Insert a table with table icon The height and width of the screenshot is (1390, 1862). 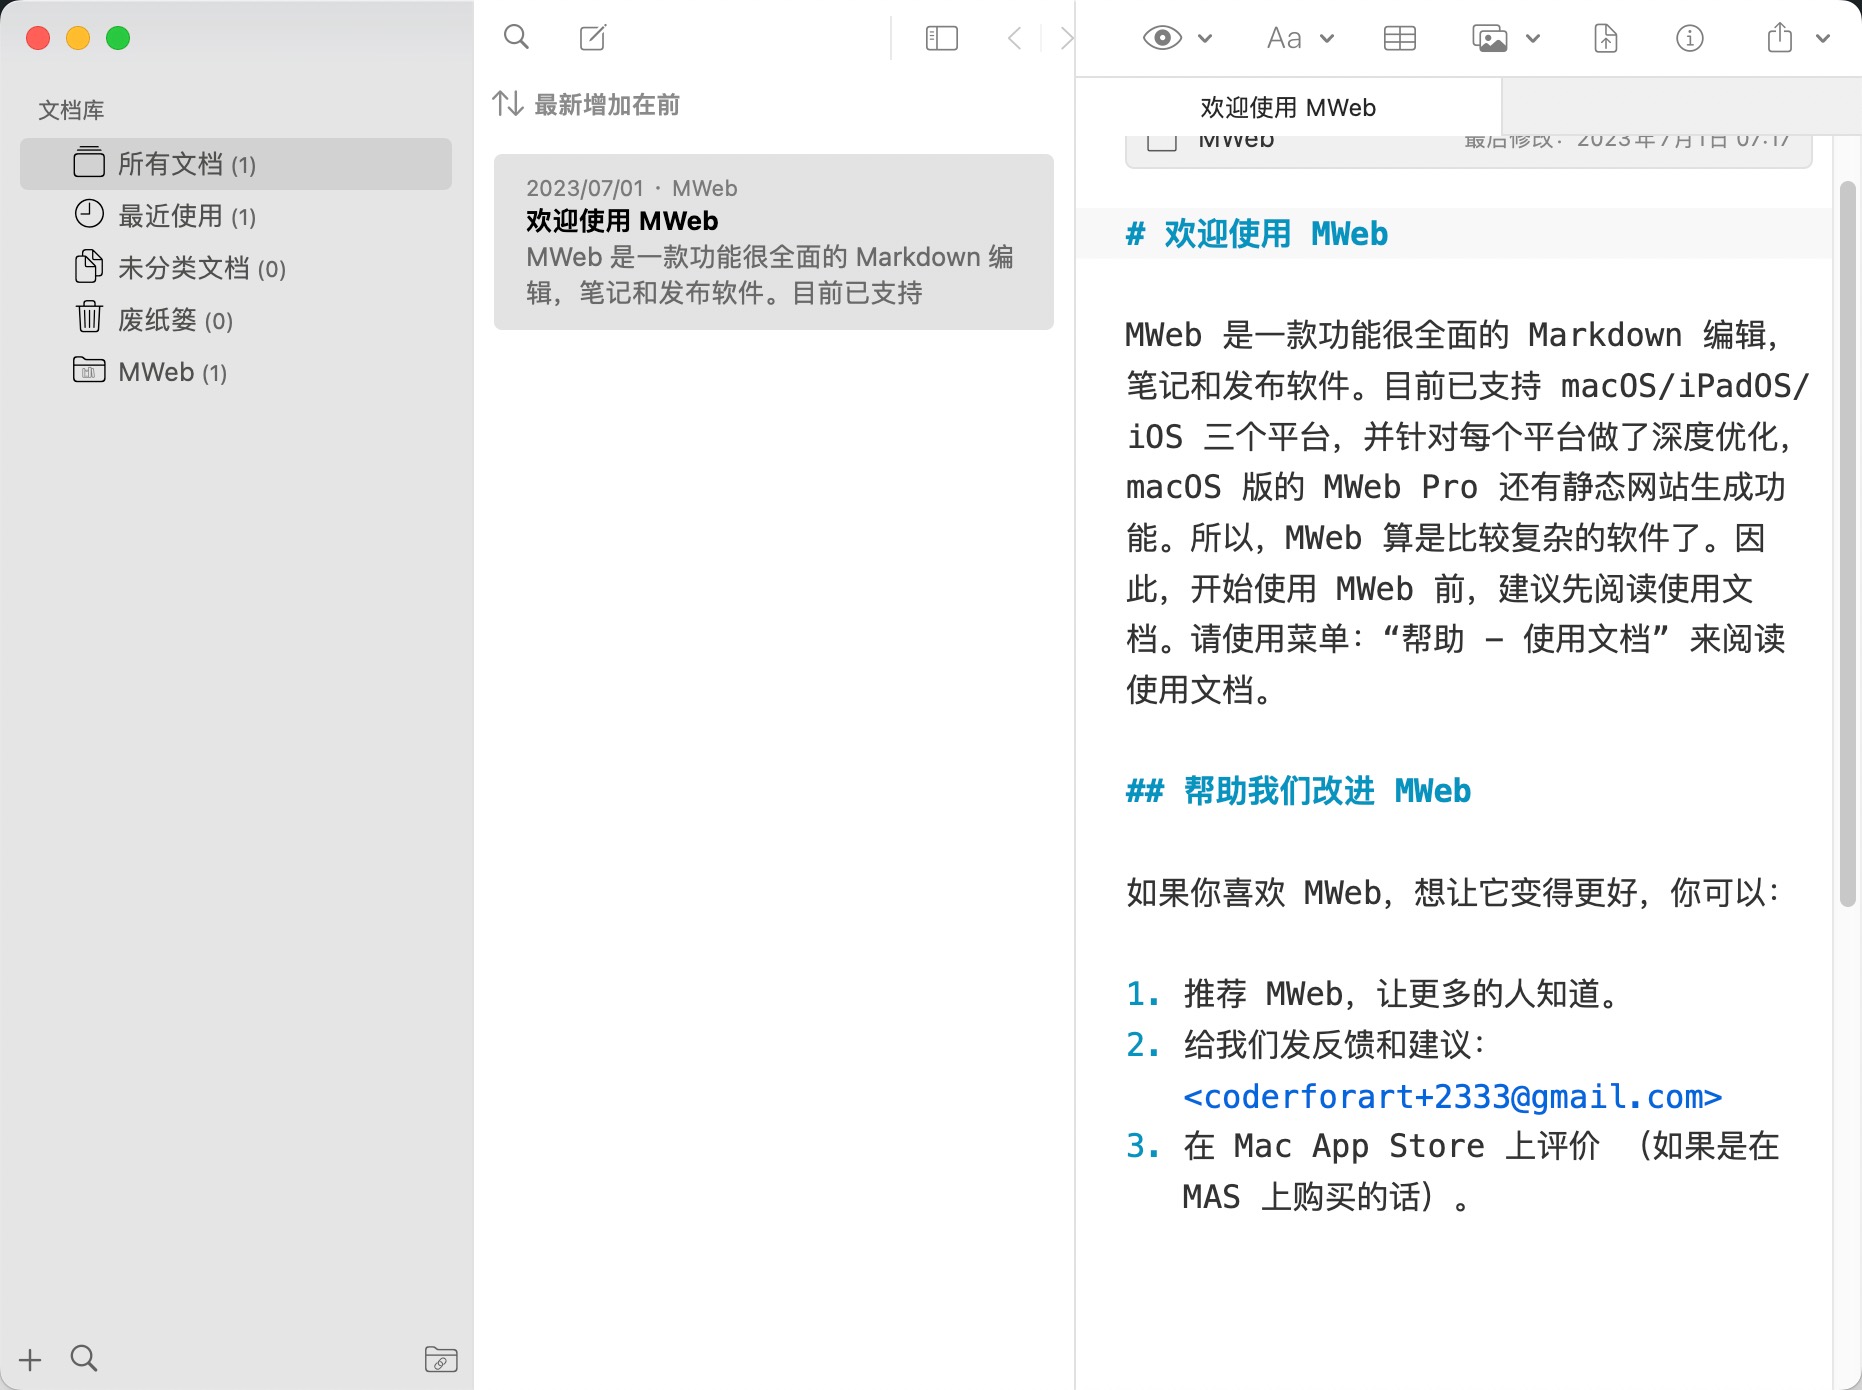[x=1399, y=38]
